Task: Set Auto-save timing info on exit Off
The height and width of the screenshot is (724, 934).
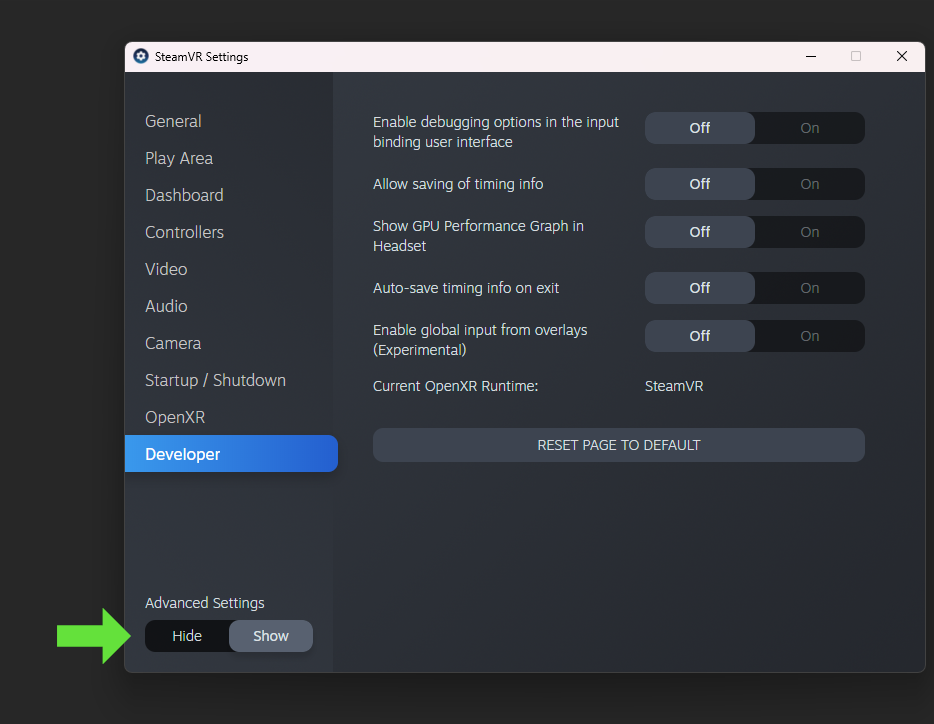Action: coord(699,288)
